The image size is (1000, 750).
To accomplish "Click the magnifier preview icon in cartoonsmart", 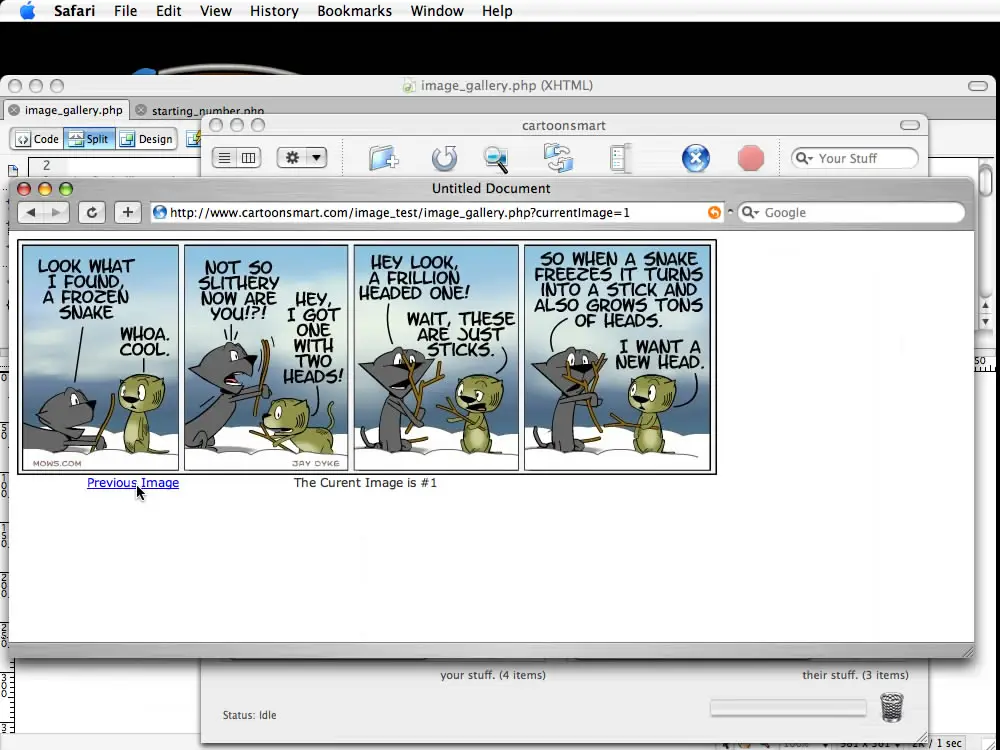I will (x=496, y=159).
